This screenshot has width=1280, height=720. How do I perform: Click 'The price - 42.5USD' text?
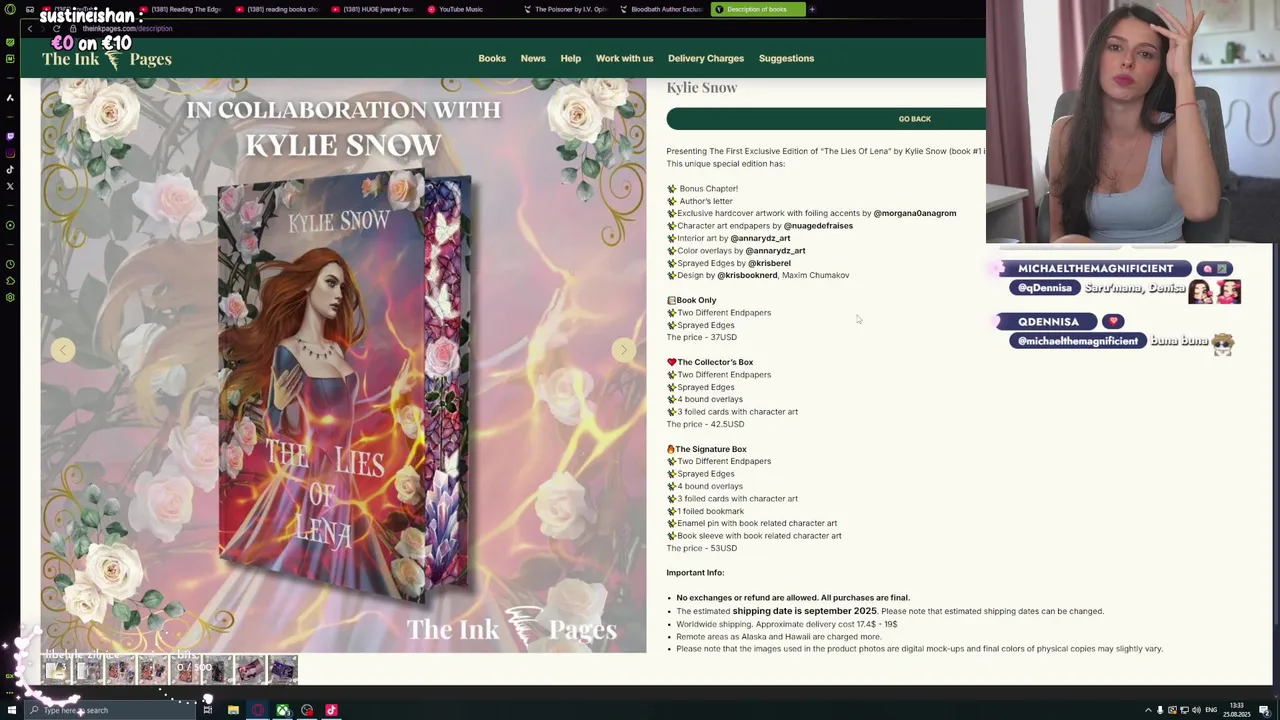tap(706, 424)
